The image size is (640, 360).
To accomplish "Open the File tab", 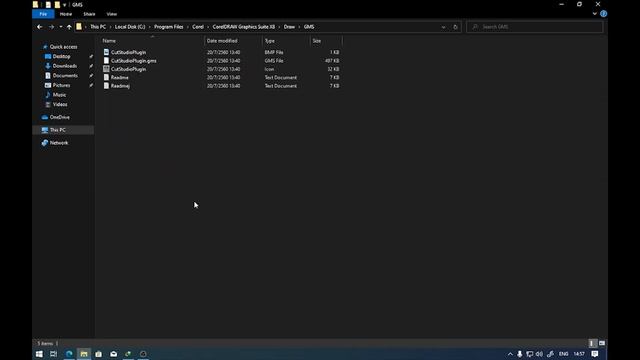I will tap(43, 14).
